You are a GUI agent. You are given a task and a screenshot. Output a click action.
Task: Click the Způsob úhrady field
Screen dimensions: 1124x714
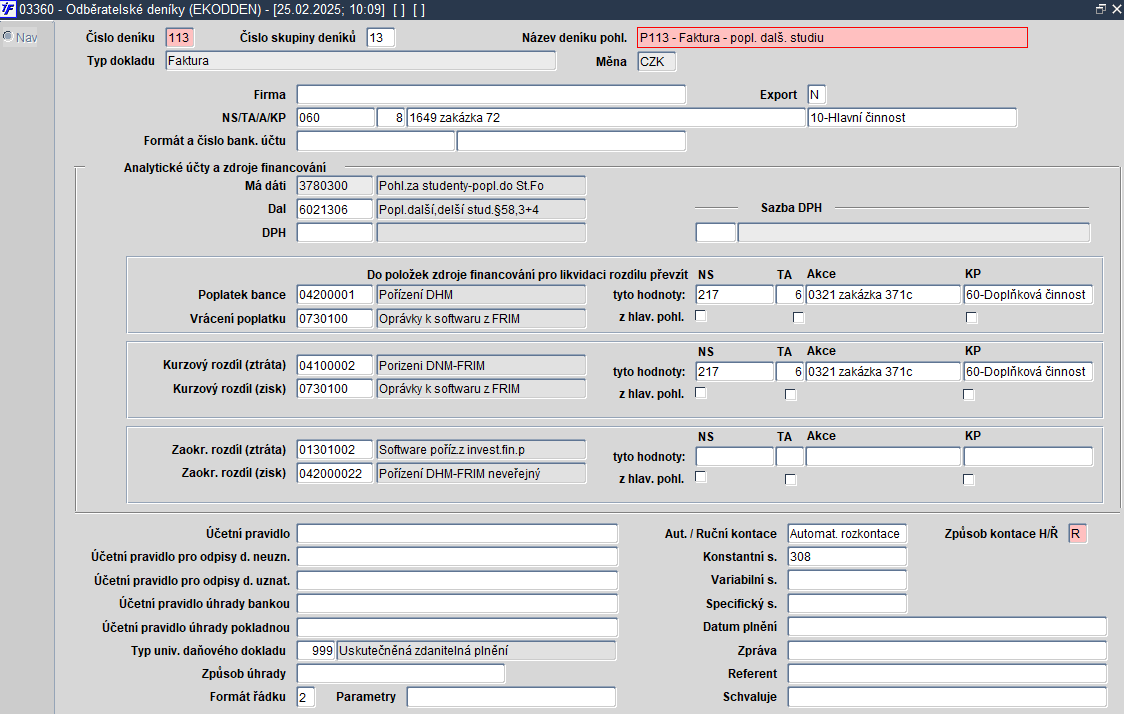coord(401,673)
